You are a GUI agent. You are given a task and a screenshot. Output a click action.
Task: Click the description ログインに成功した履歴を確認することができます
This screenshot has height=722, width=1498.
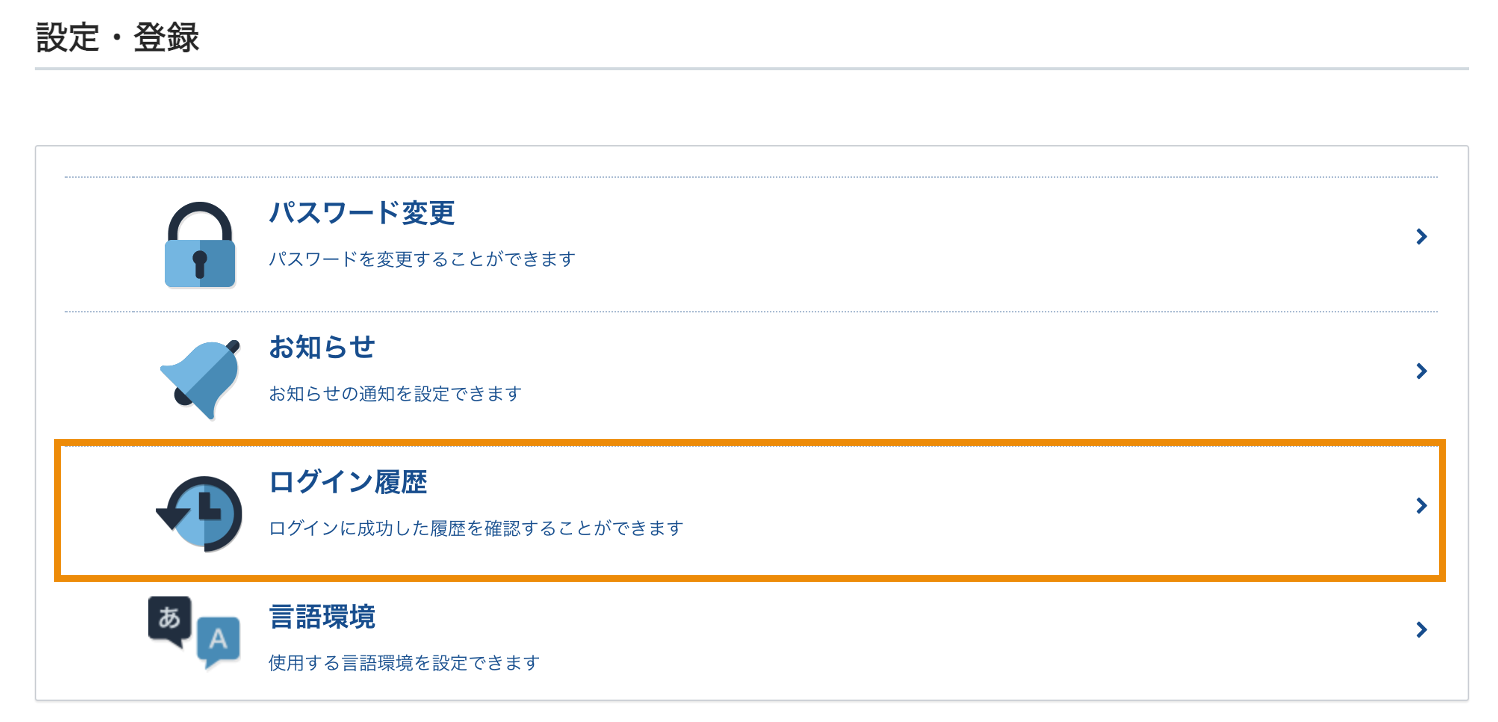click(476, 528)
